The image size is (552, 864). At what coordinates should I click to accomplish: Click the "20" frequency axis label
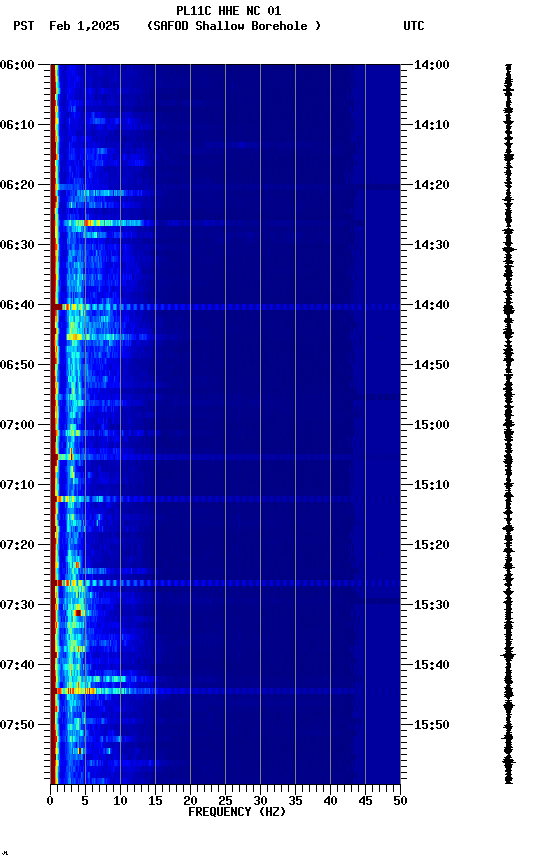tap(190, 801)
